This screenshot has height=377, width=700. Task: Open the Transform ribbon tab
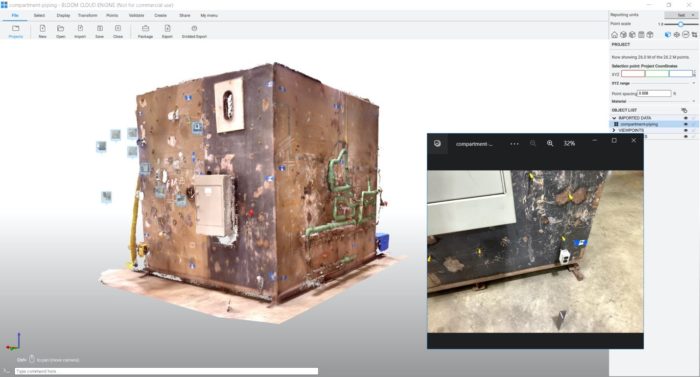point(88,15)
